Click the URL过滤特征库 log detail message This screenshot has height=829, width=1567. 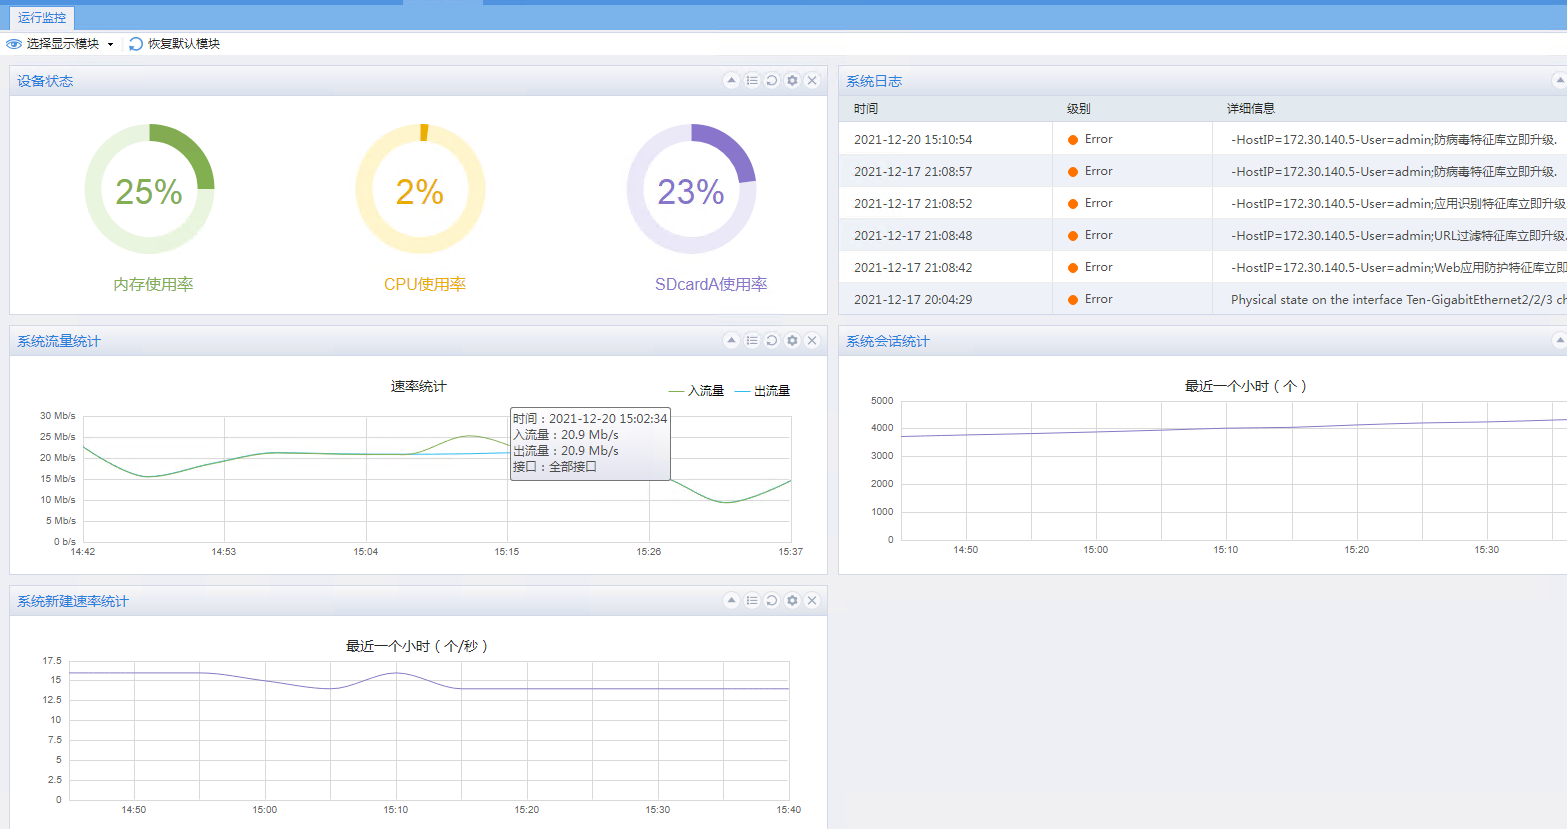pyautogui.click(x=1399, y=236)
